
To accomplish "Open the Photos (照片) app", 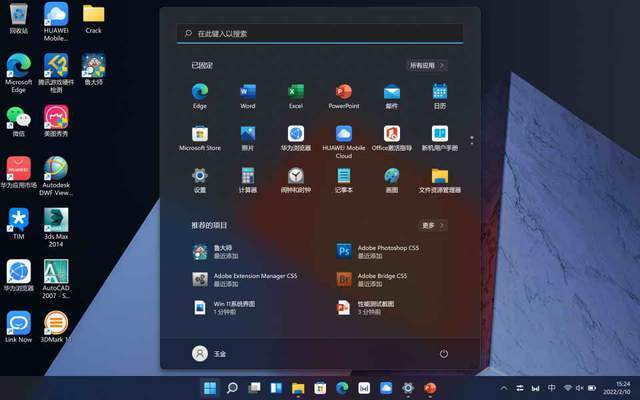I will pos(248,138).
